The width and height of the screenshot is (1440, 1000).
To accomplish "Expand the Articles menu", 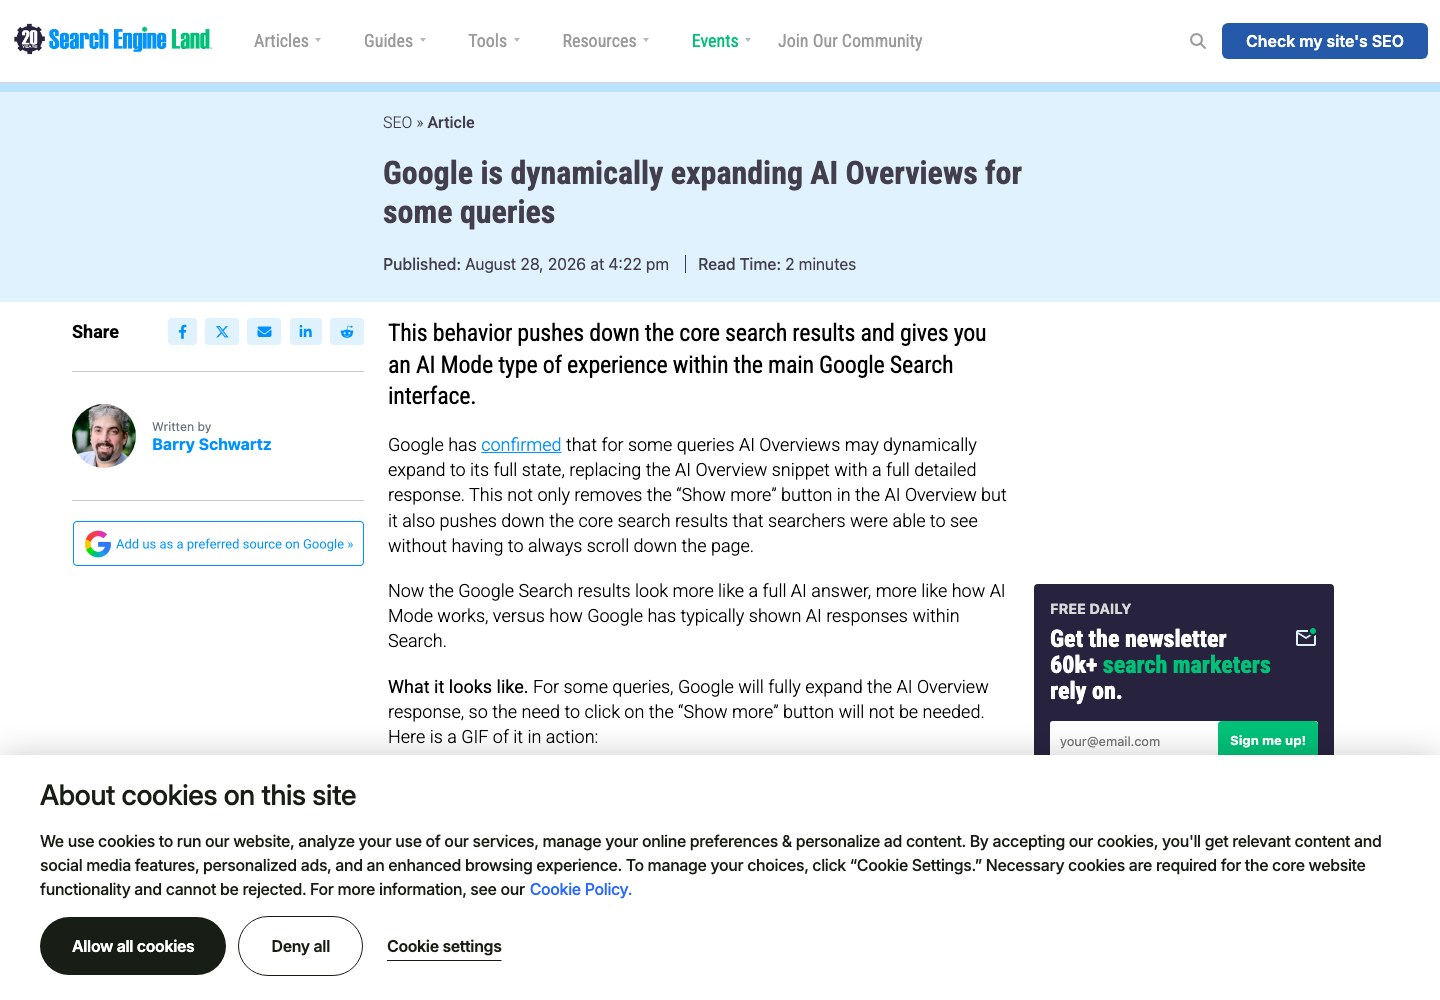I will pos(287,41).
